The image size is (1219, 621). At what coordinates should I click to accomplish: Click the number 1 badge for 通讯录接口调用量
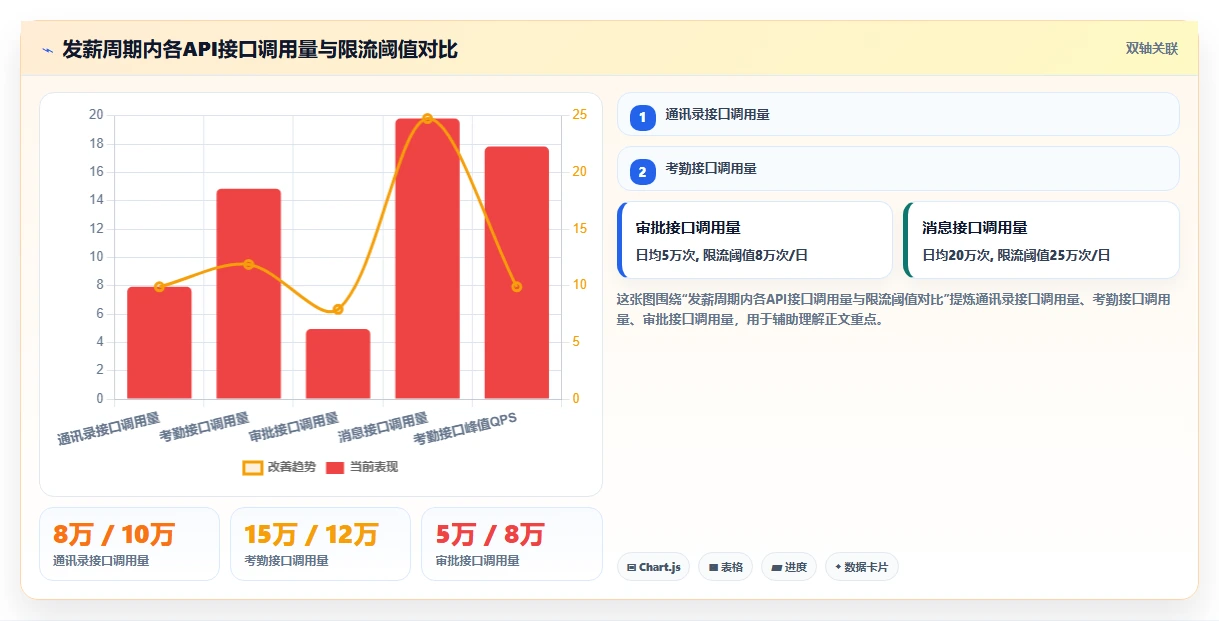[x=643, y=118]
